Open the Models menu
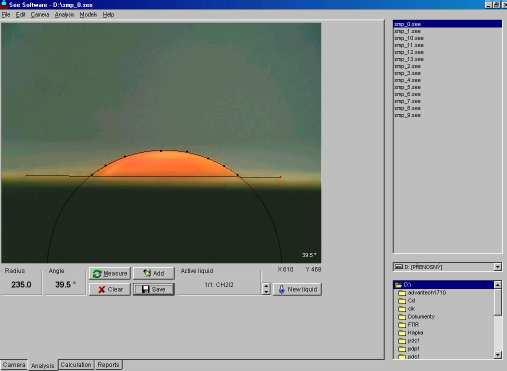Screen dimensions: 507x371 point(88,14)
